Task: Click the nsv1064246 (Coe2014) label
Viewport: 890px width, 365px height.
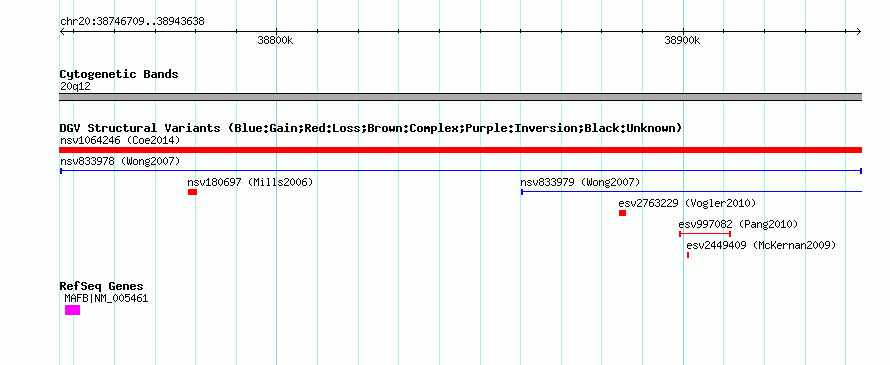Action: pos(120,140)
